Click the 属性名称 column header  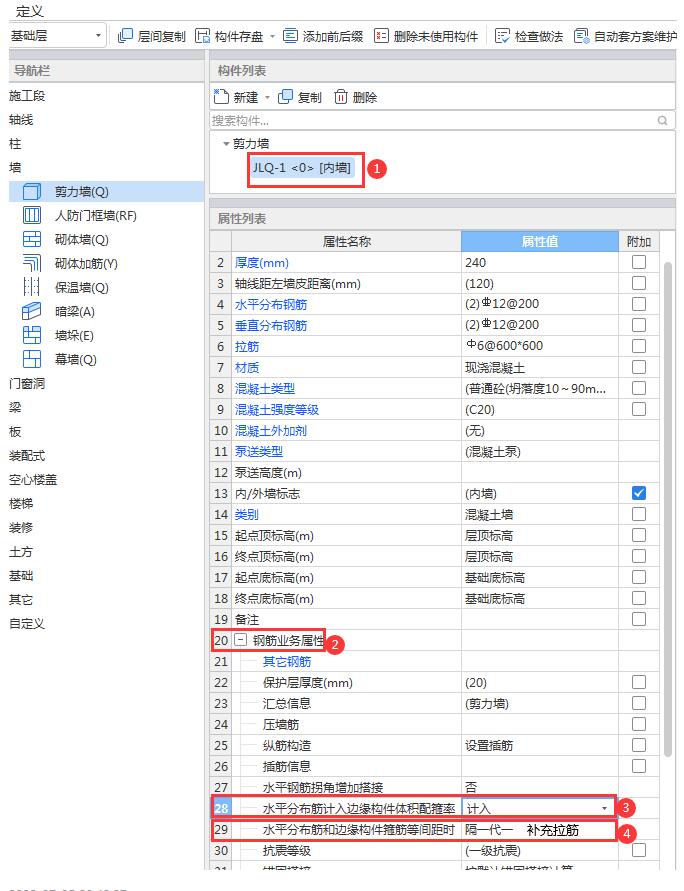click(x=347, y=242)
